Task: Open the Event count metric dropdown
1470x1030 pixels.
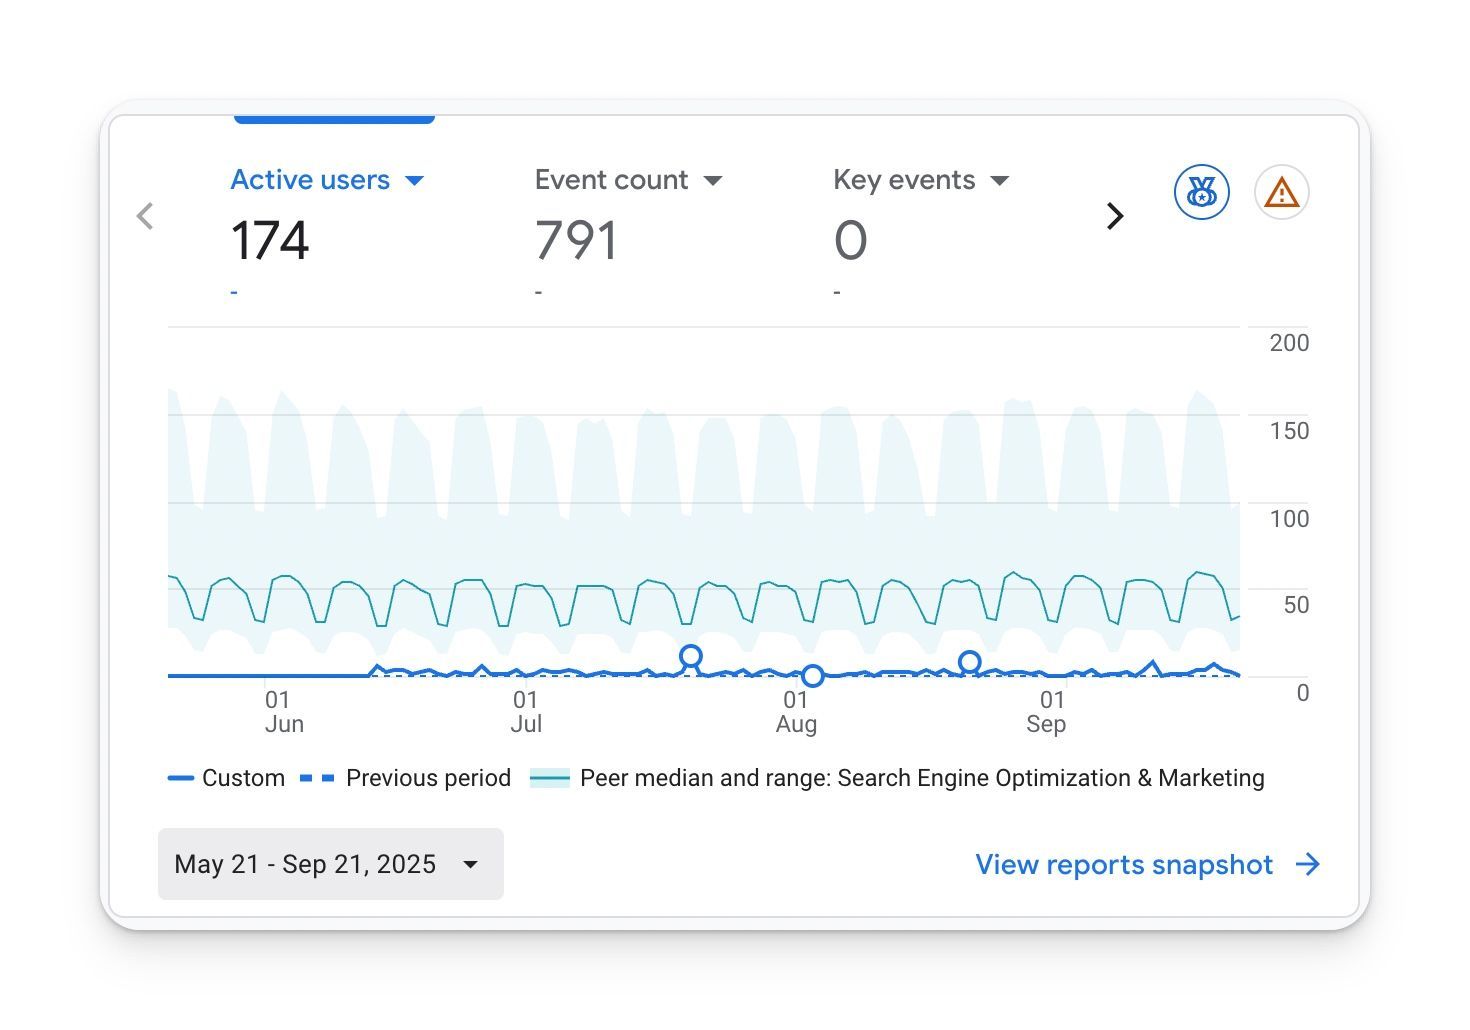Action: point(713,180)
